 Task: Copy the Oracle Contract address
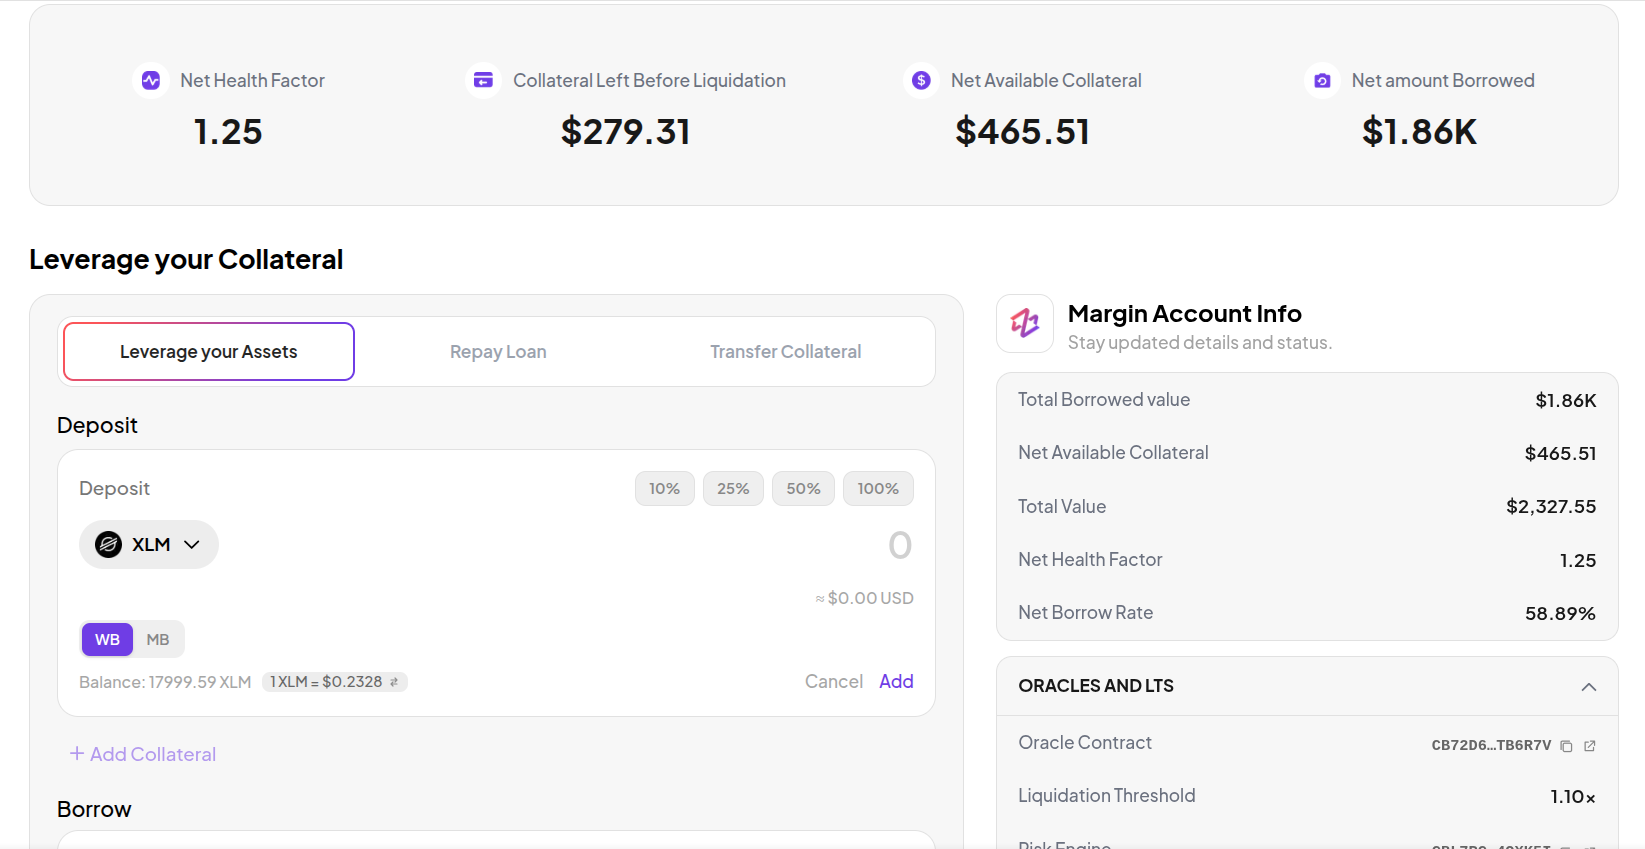coord(1567,746)
